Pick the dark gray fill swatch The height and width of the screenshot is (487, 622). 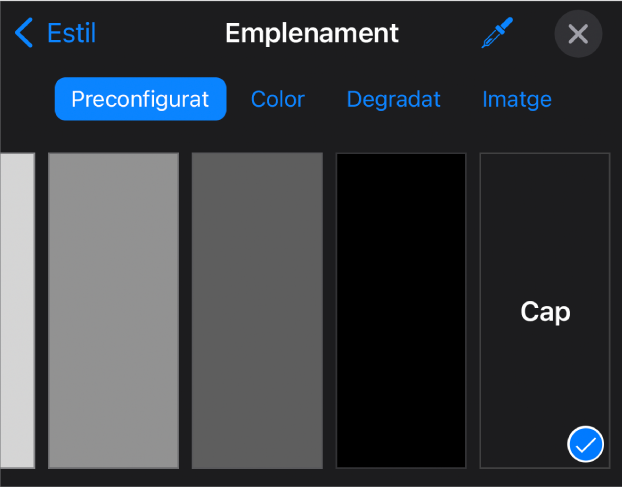pyautogui.click(x=257, y=311)
